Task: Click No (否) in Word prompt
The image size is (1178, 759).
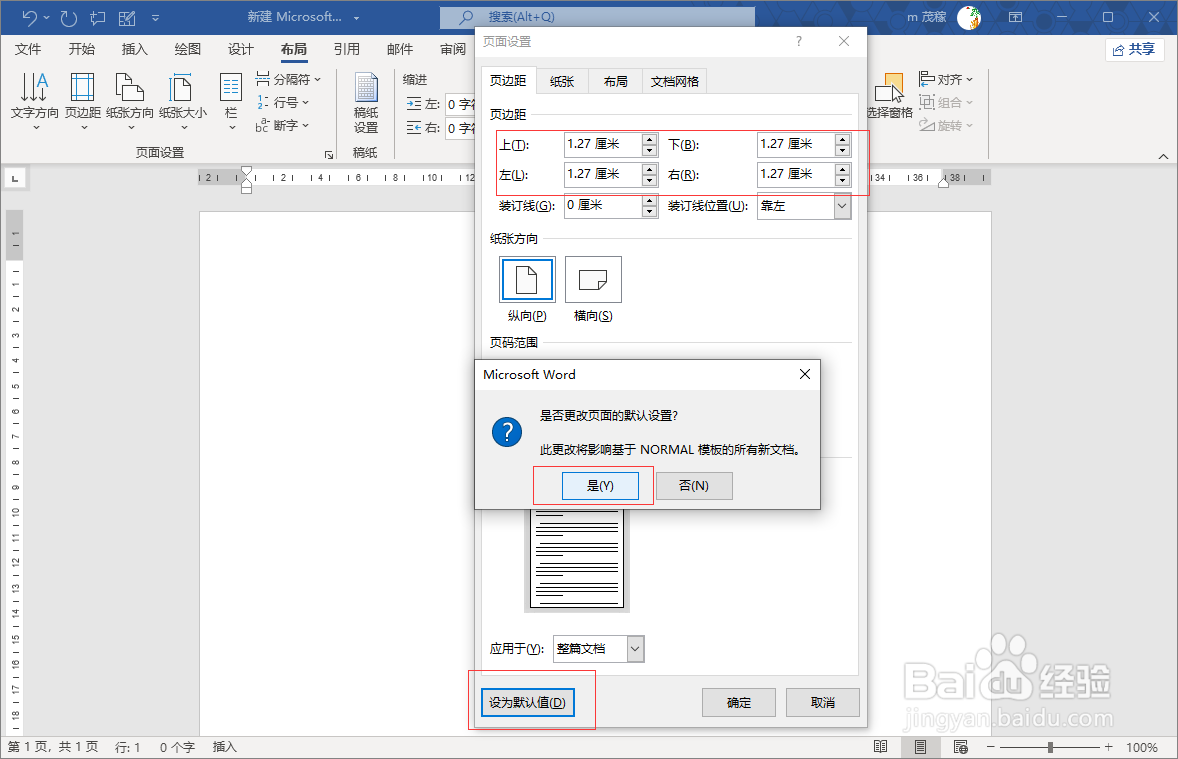Action: [694, 485]
